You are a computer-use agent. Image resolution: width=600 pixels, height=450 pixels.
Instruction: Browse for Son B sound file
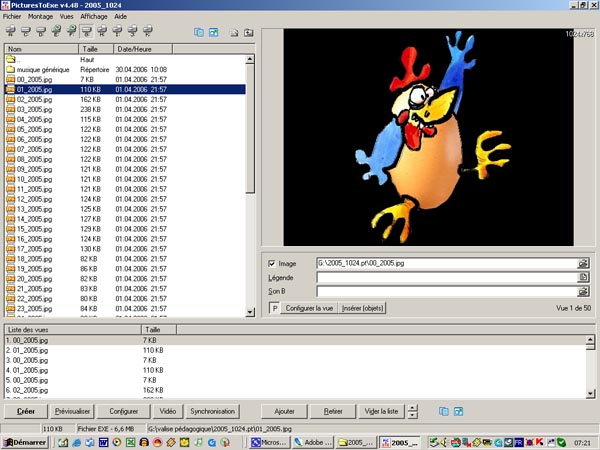(x=583, y=292)
